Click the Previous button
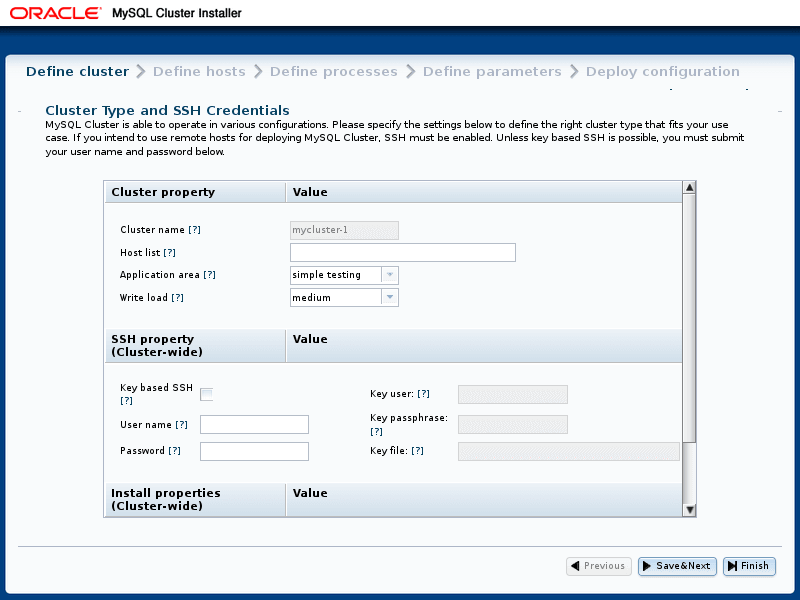The width and height of the screenshot is (800, 600). coord(598,566)
